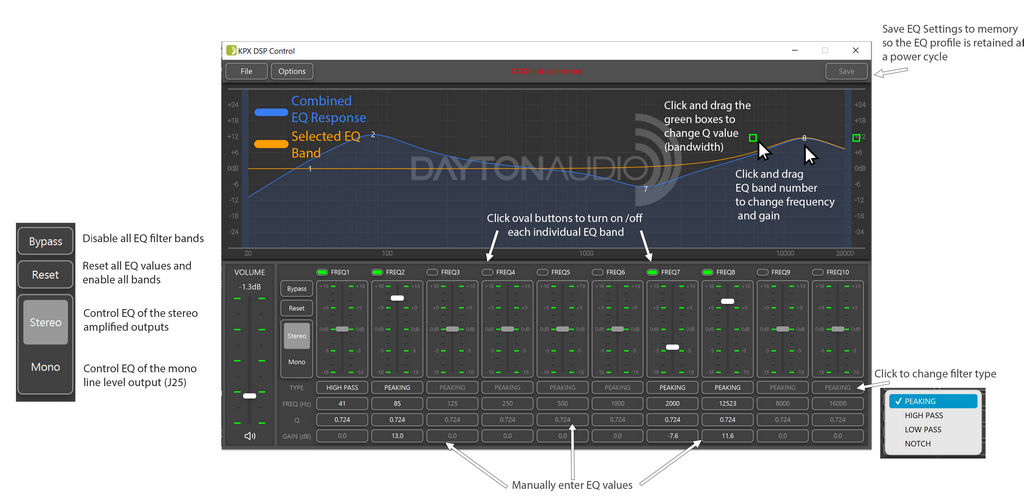Click the Q field under FREQ8
The image size is (1024, 499).
coord(728,419)
